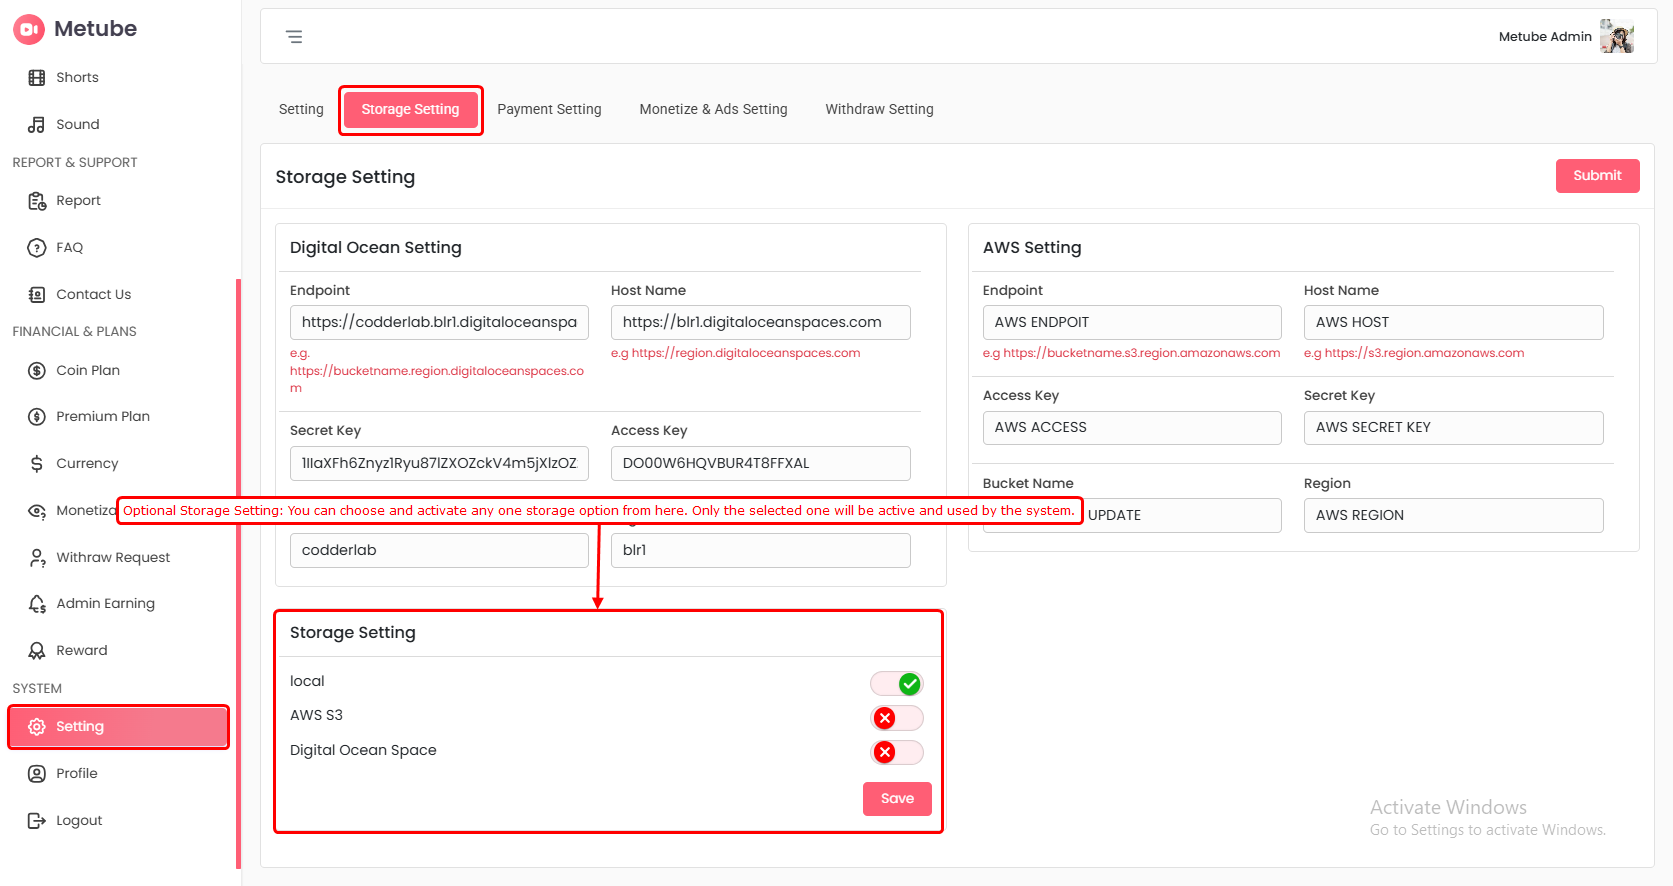Image resolution: width=1673 pixels, height=886 pixels.
Task: Select the Coin Plan icon
Action: click(x=37, y=371)
